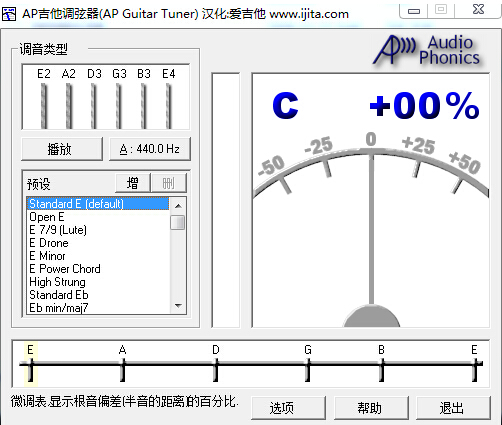
Task: Click the B marker on the string bar
Action: (382, 364)
